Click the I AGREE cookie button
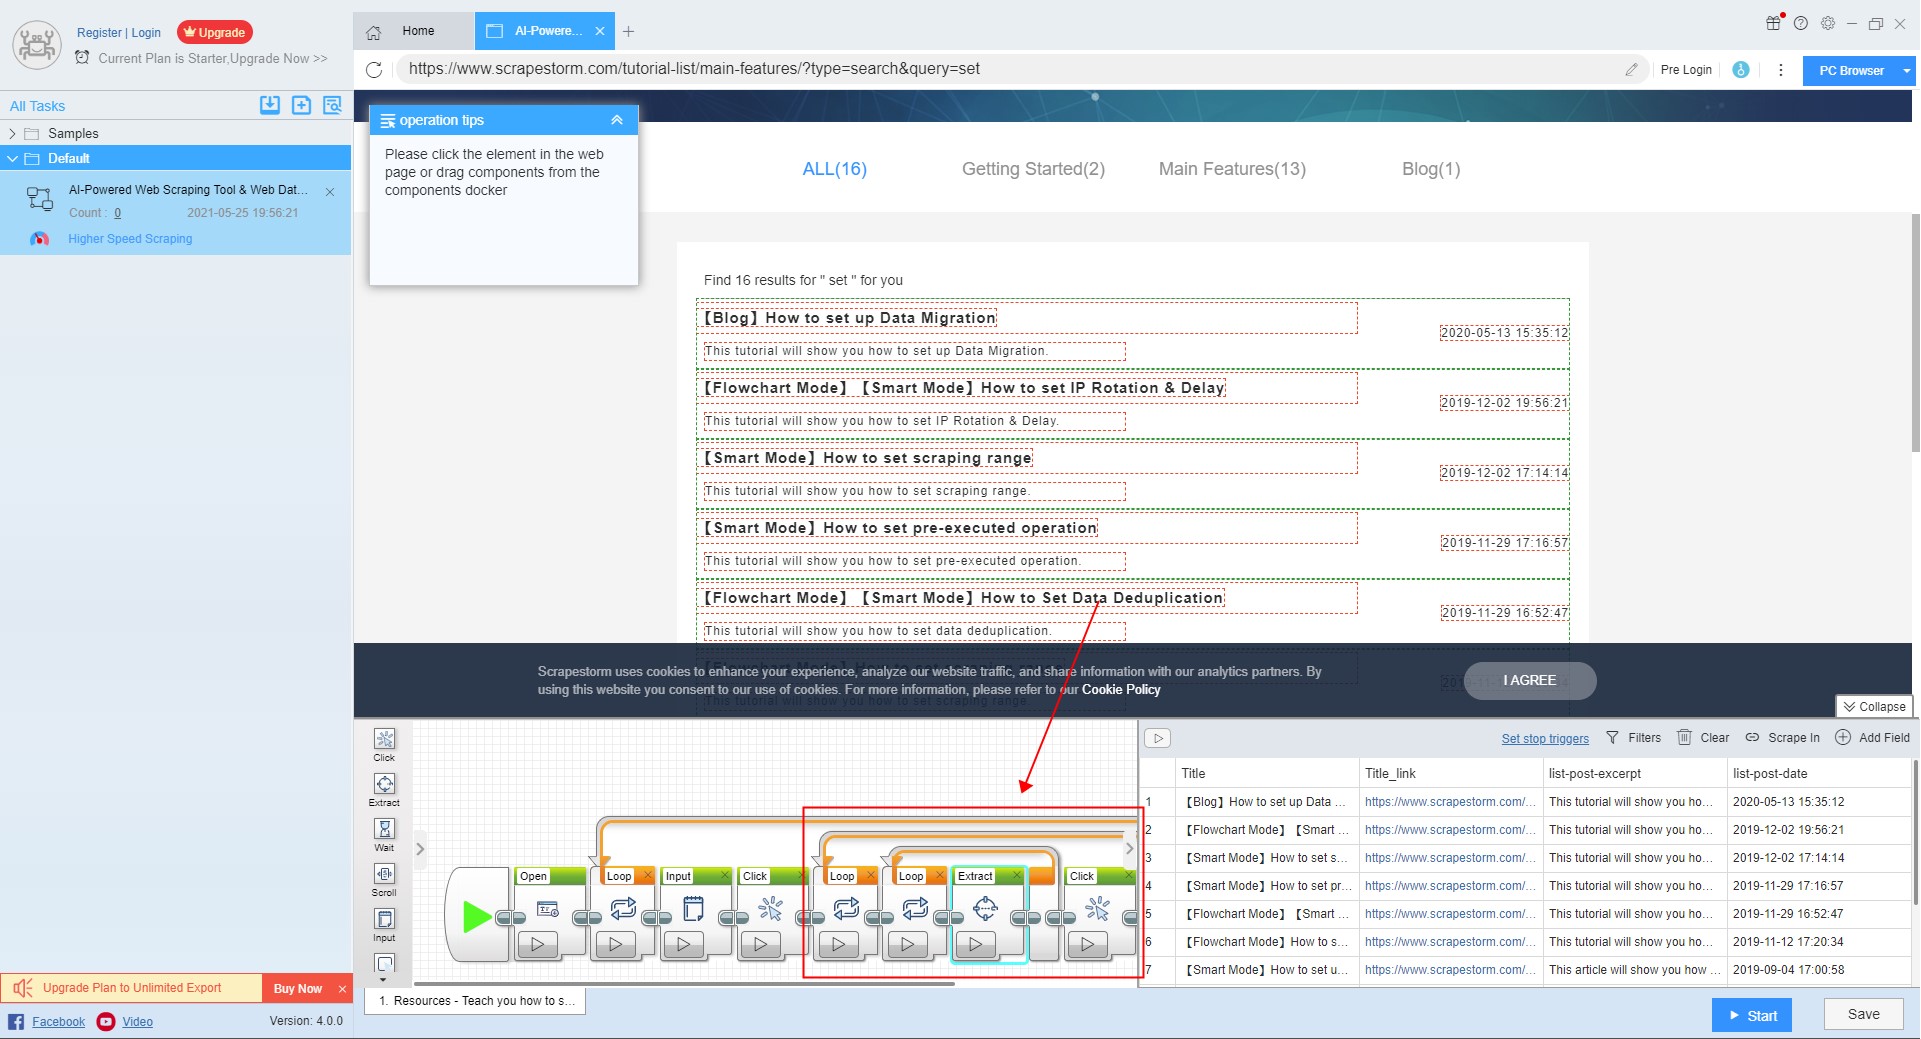Viewport: 1921px width, 1039px height. (1530, 680)
